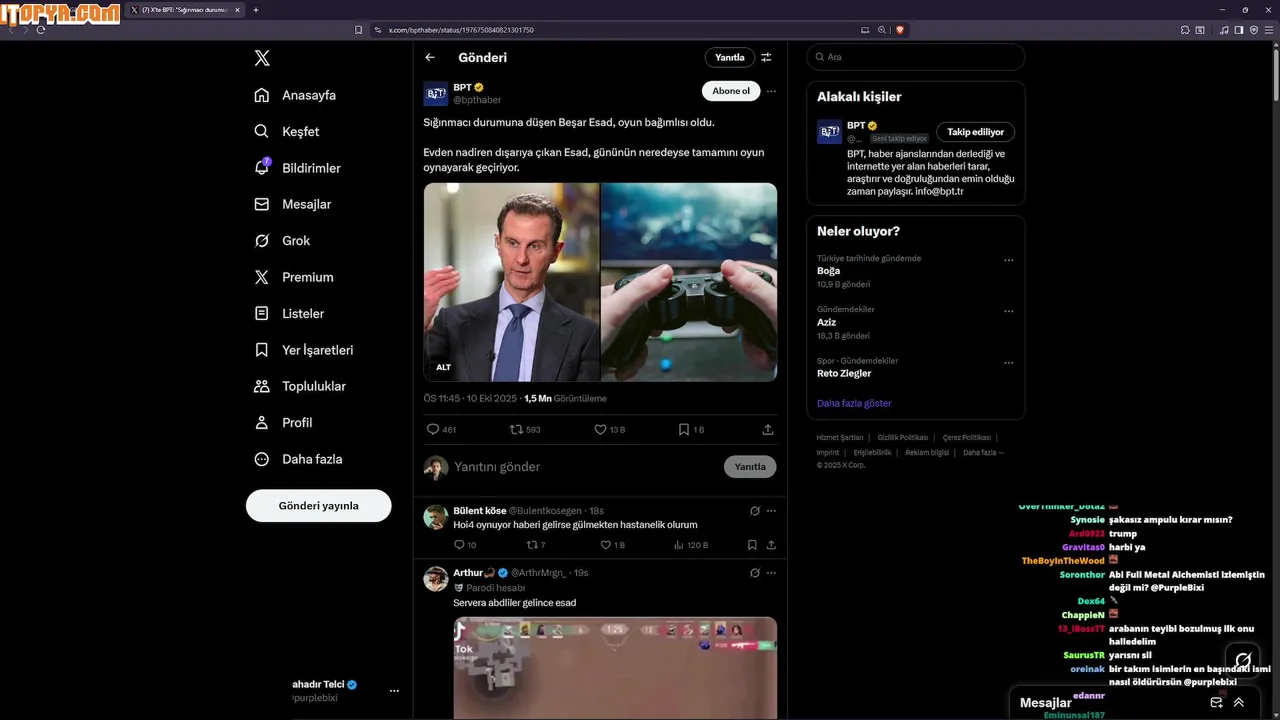Click Grok icon on Arthur reply

click(755, 573)
